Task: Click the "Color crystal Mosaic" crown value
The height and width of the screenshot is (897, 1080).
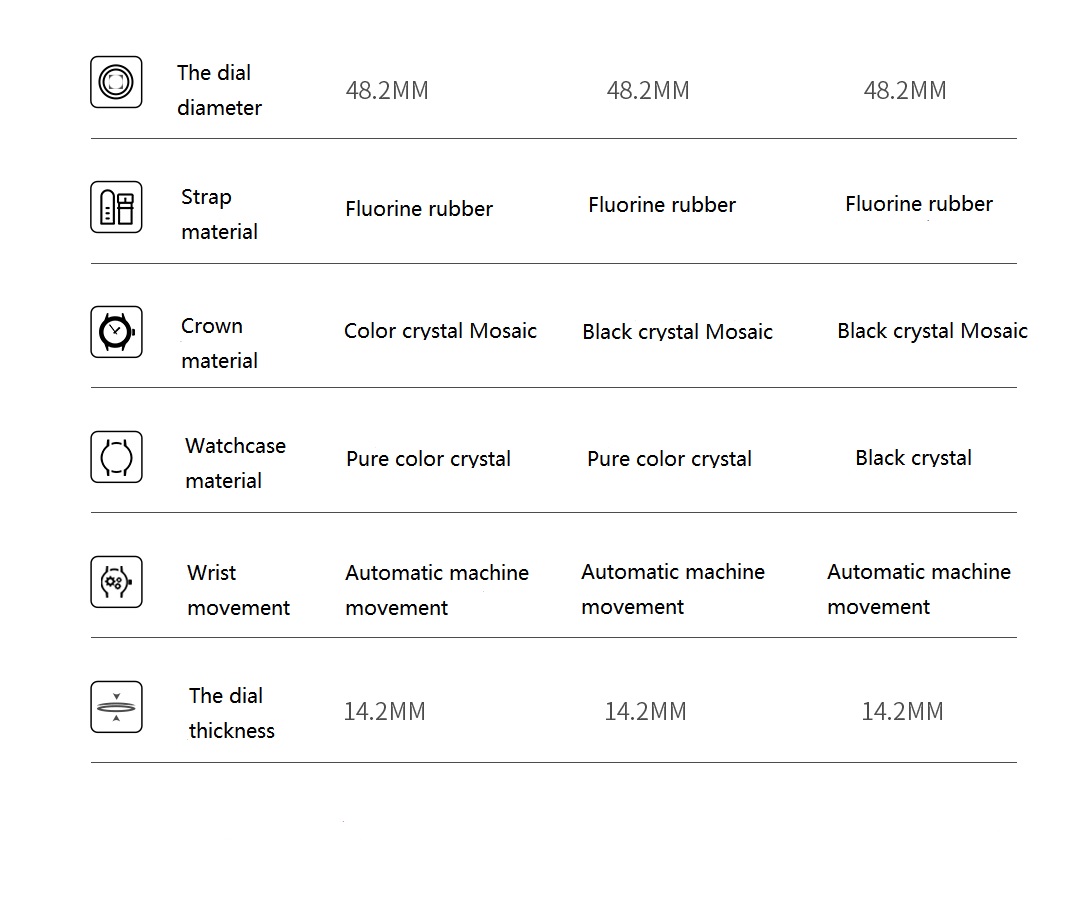Action: click(x=440, y=331)
